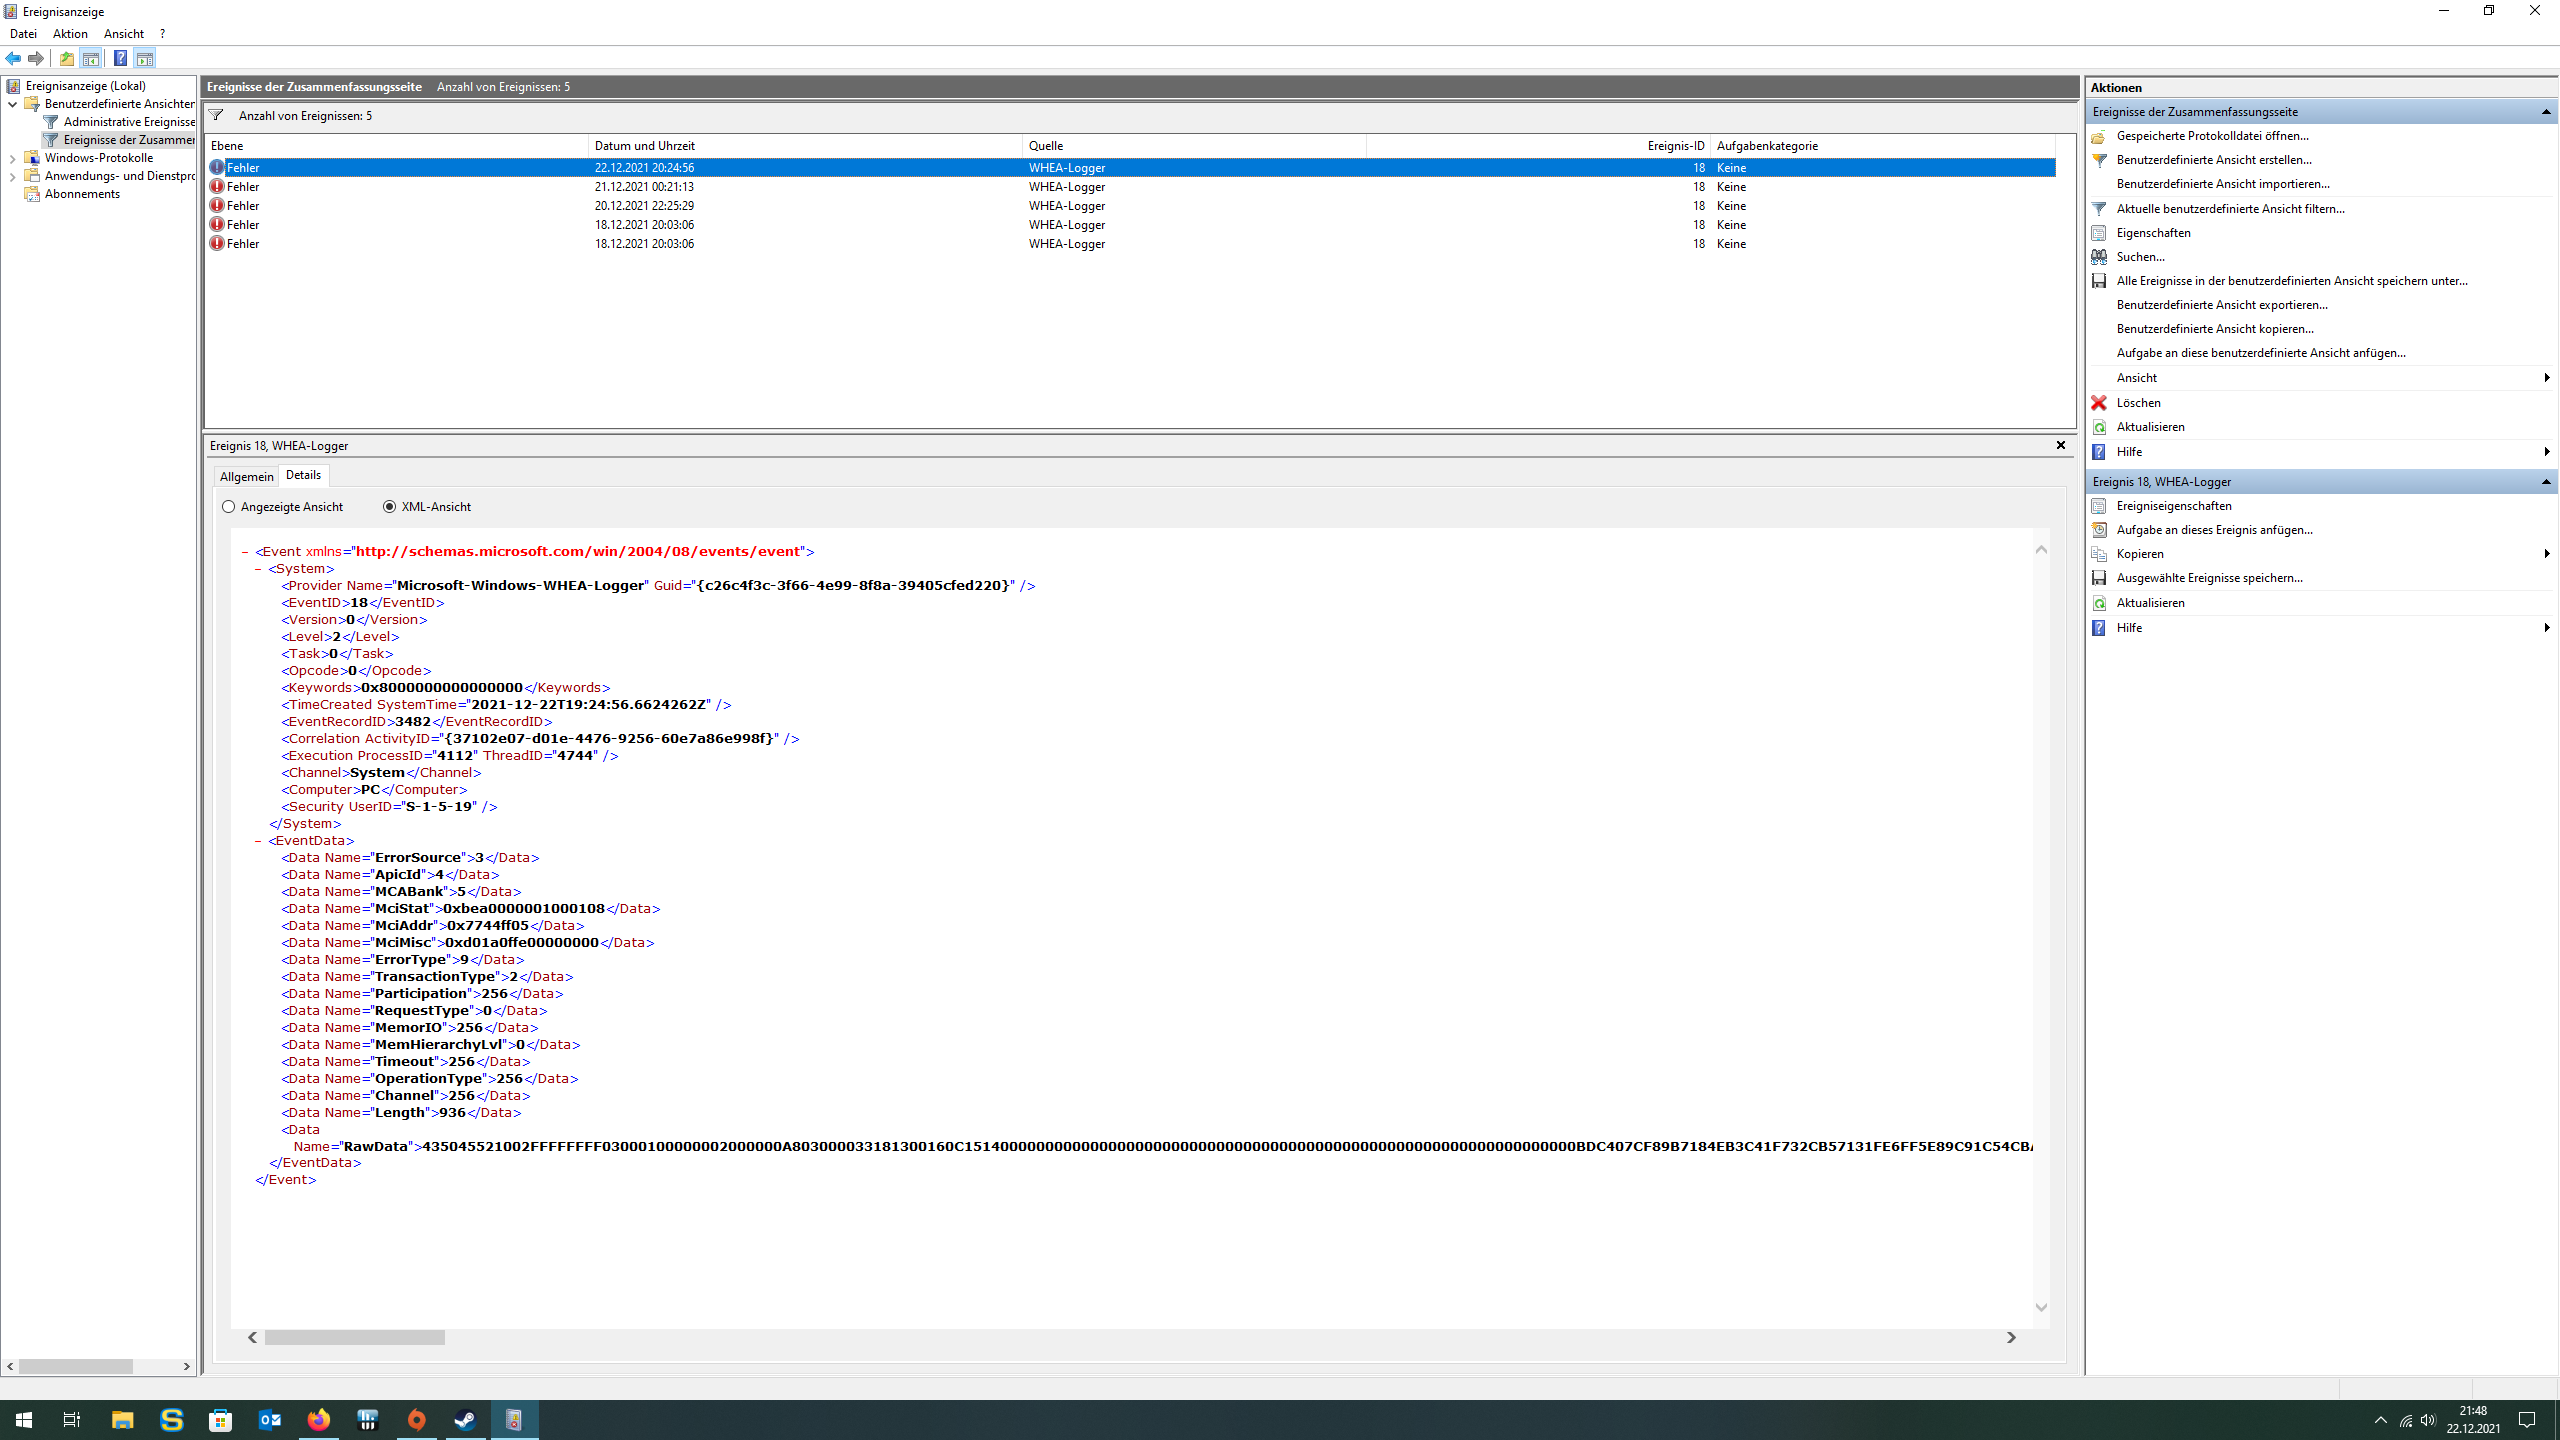Click the back arrow toolbar icon
Screen dimensions: 2560x1440
tap(13, 58)
